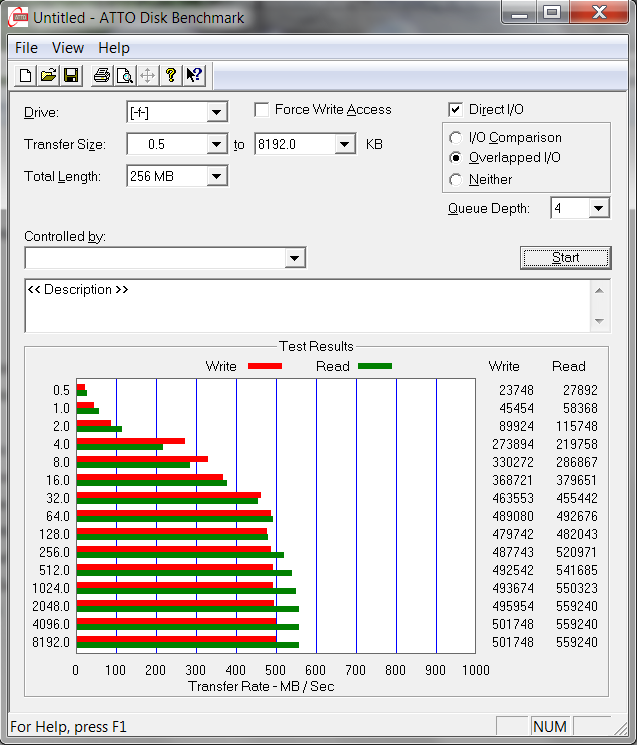
Task: Click inside the Description text box
Action: coord(300,306)
